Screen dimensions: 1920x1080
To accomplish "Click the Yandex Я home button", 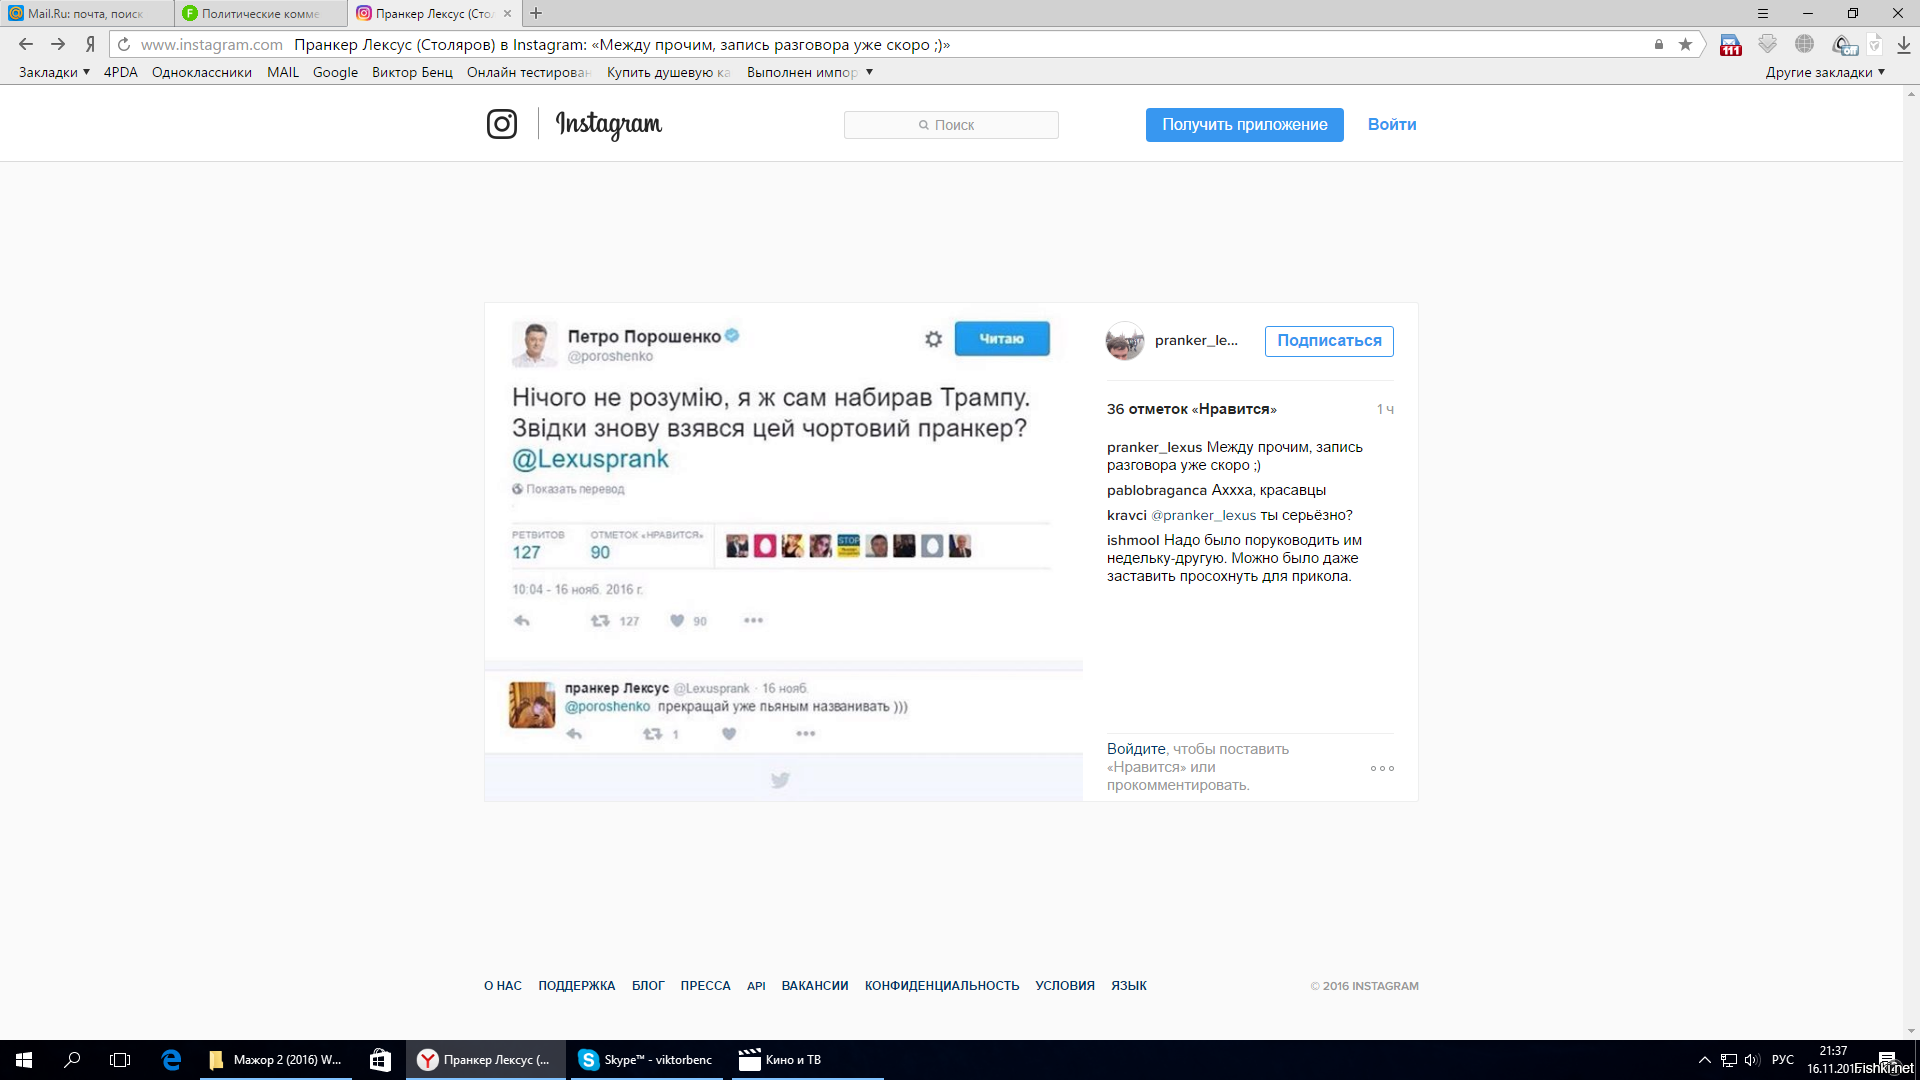I will (90, 44).
